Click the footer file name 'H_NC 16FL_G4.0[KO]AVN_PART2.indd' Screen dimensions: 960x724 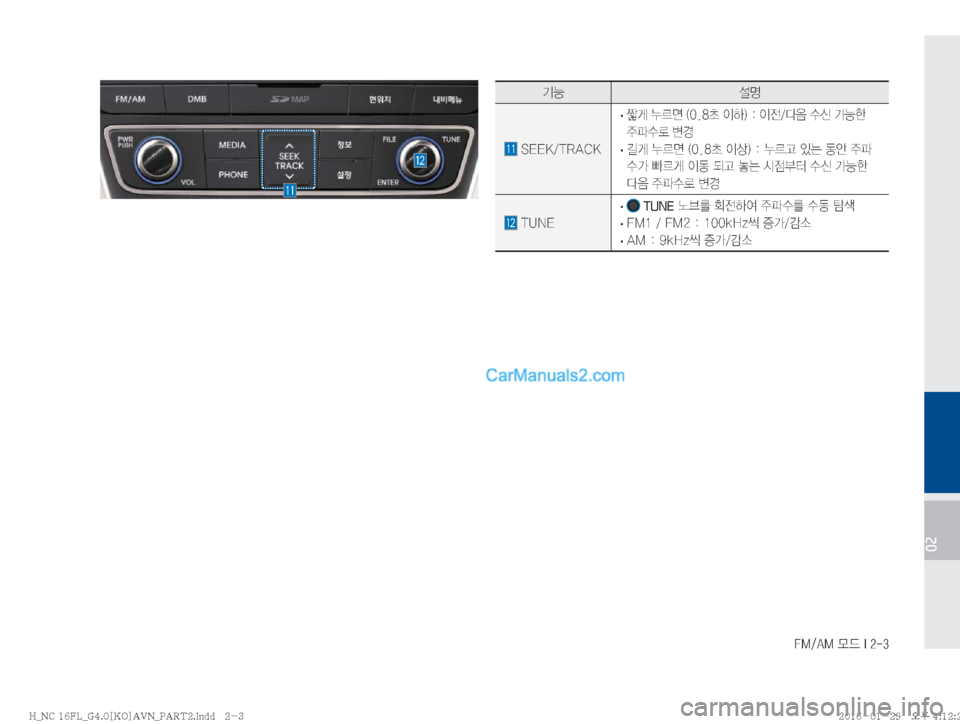[122, 715]
